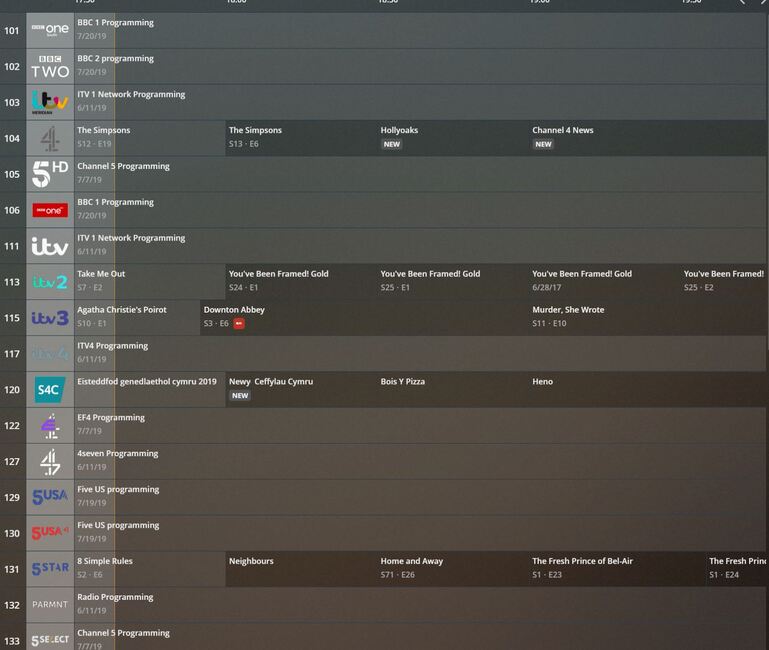The image size is (769, 650).
Task: Select the 5STAR channel logo
Action: click(x=50, y=569)
